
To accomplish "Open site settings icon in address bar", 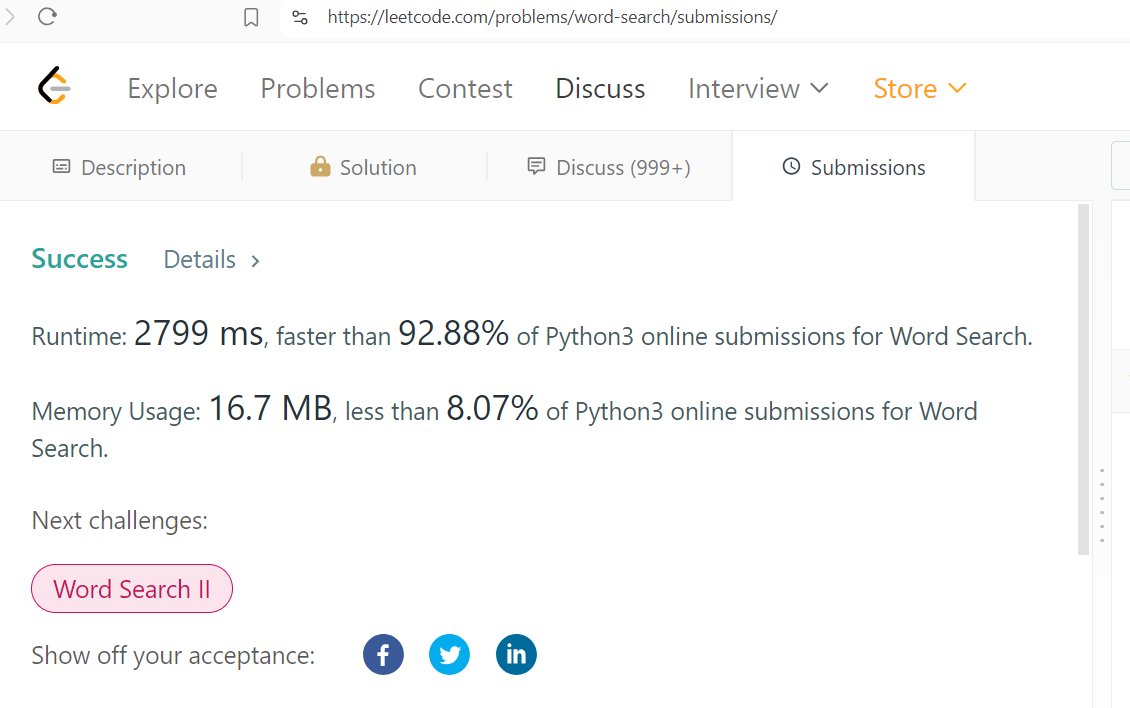I will [300, 17].
